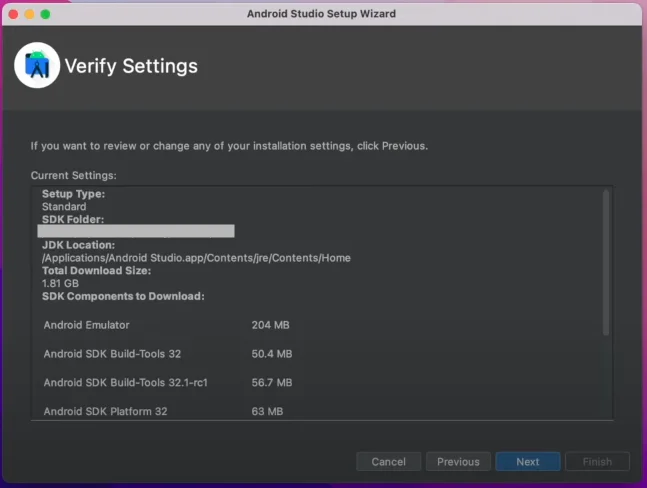This screenshot has height=488, width=647.
Task: Click the 204 MB emulator size value
Action: [270, 325]
